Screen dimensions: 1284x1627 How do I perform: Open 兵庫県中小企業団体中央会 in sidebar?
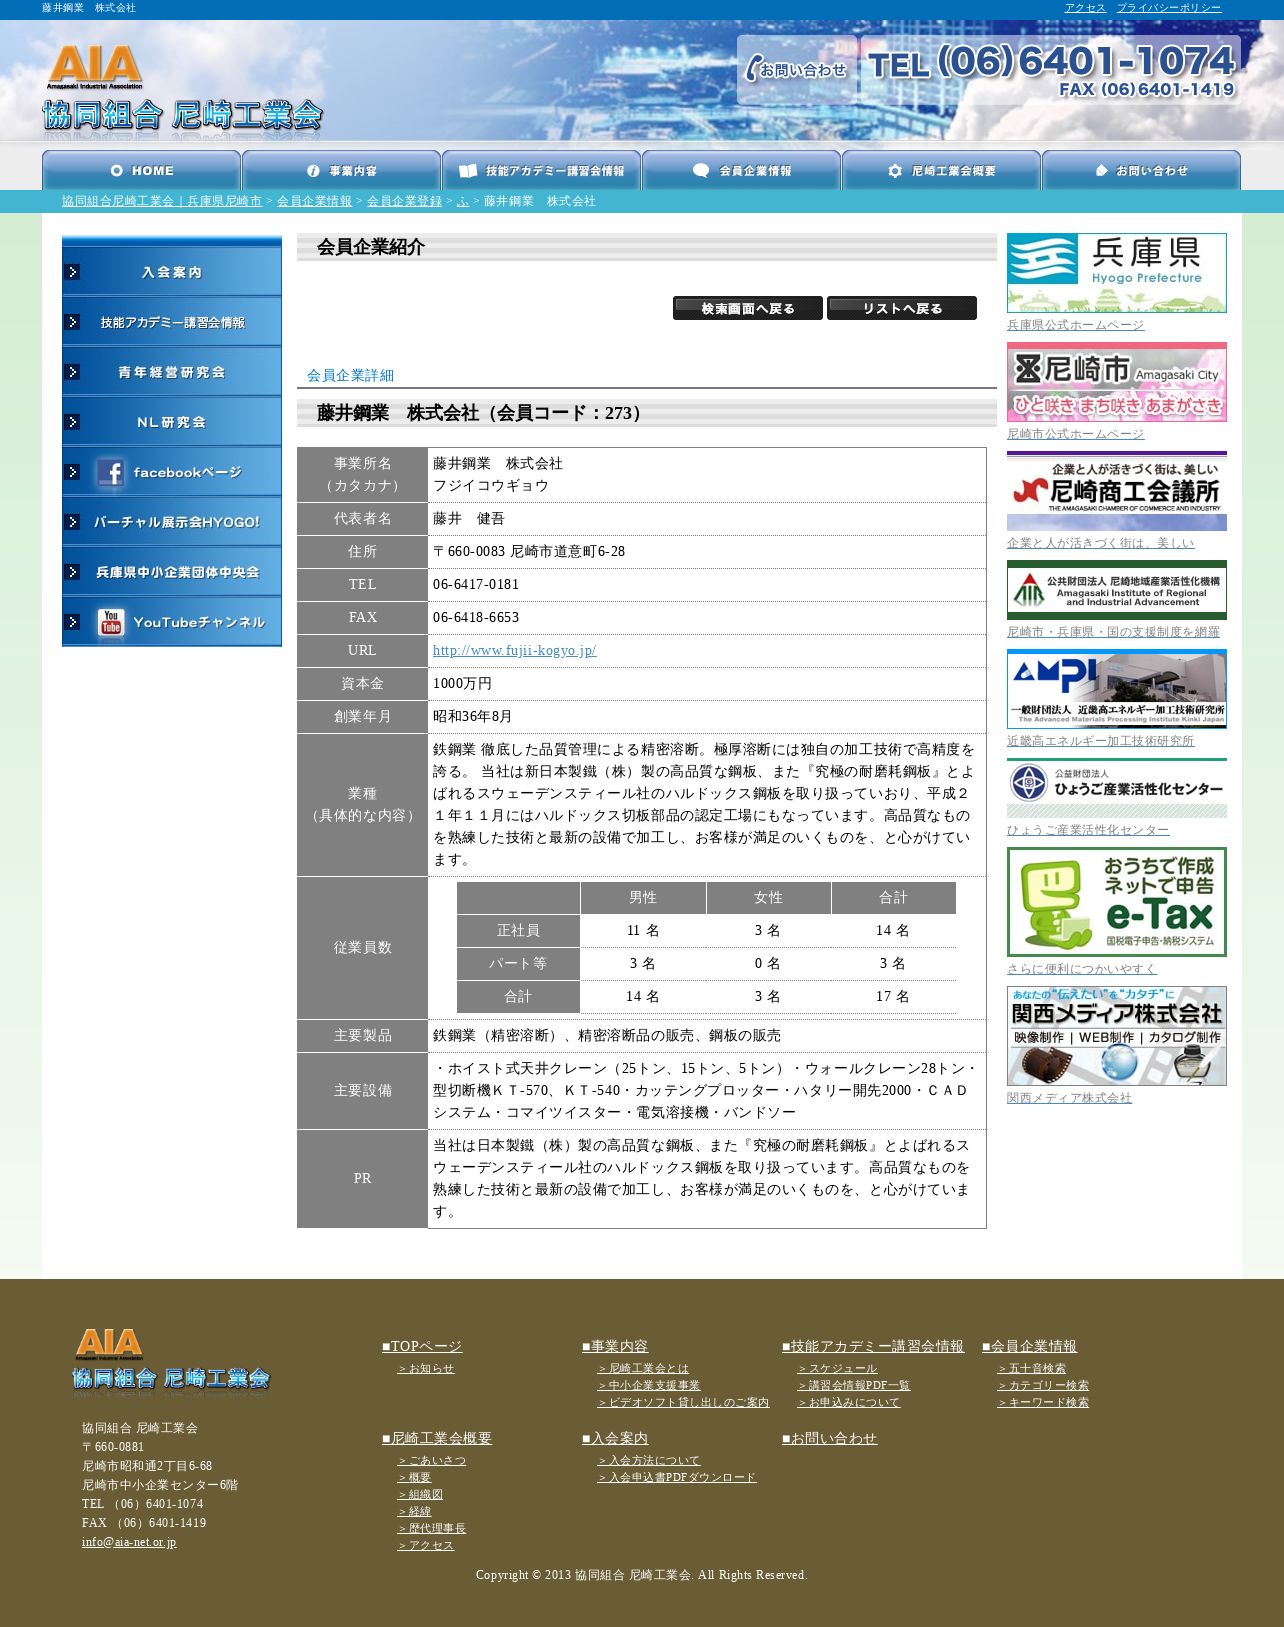[x=172, y=572]
